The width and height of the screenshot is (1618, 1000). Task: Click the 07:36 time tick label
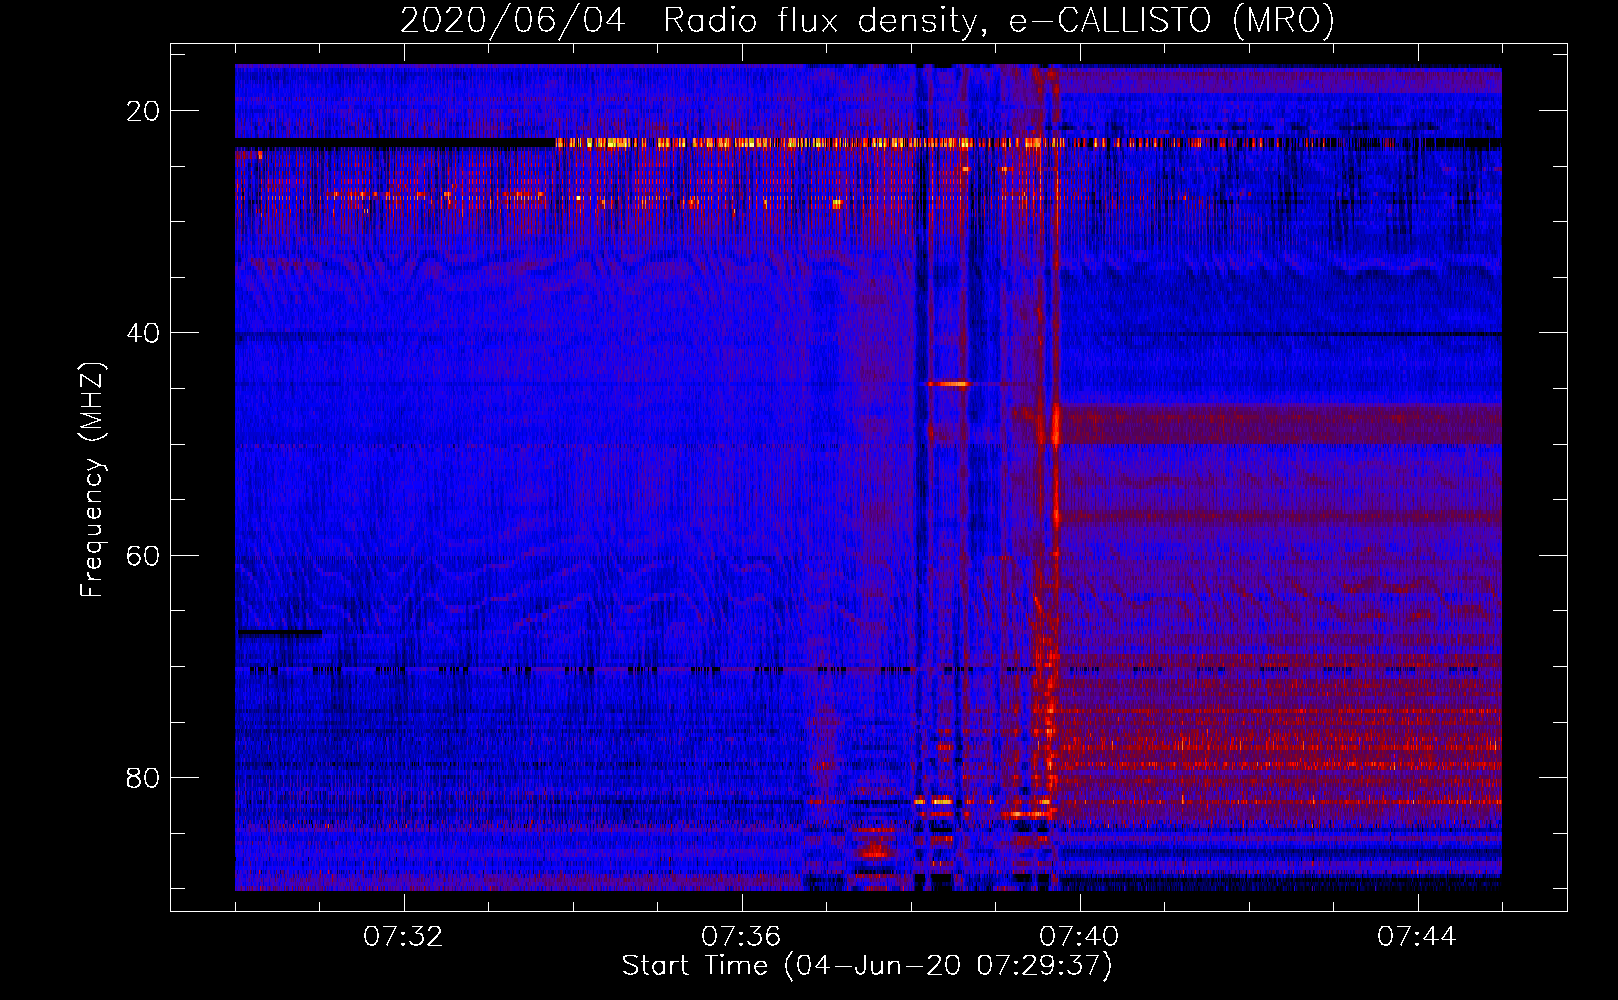[x=741, y=937]
